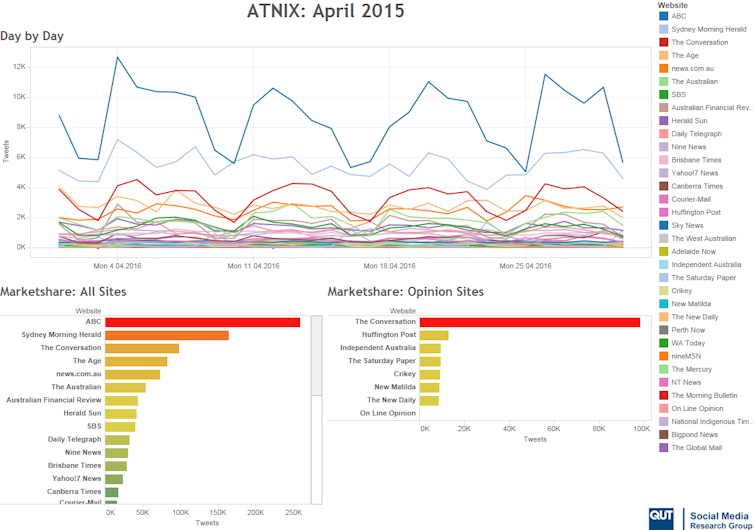Click 'Mon 4.04.2016' date axis label
Image resolution: width=754 pixels, height=530 pixels.
tap(117, 266)
